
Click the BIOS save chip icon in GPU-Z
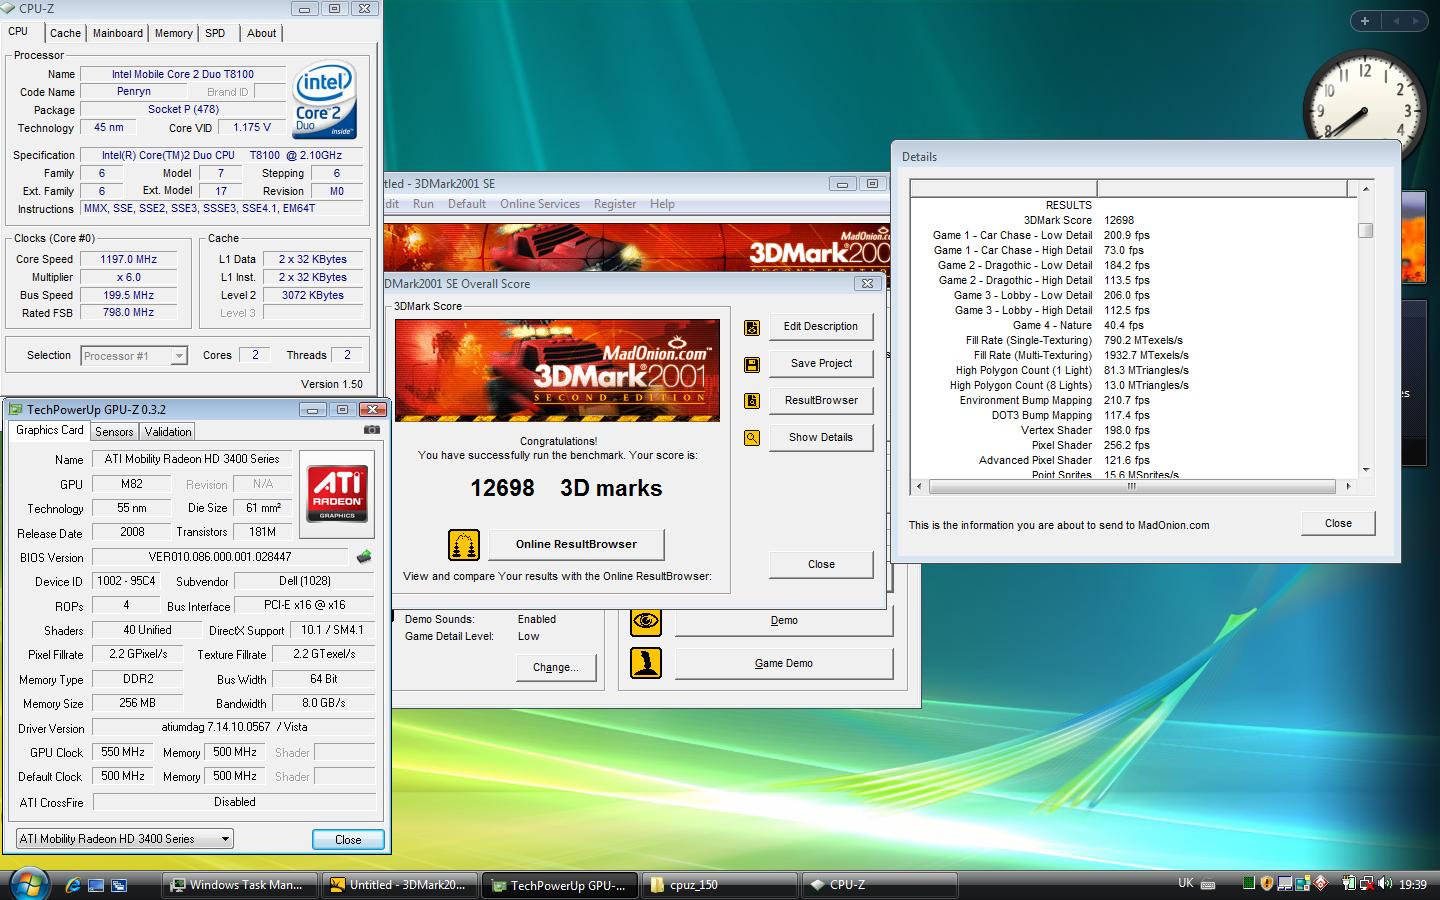click(364, 557)
